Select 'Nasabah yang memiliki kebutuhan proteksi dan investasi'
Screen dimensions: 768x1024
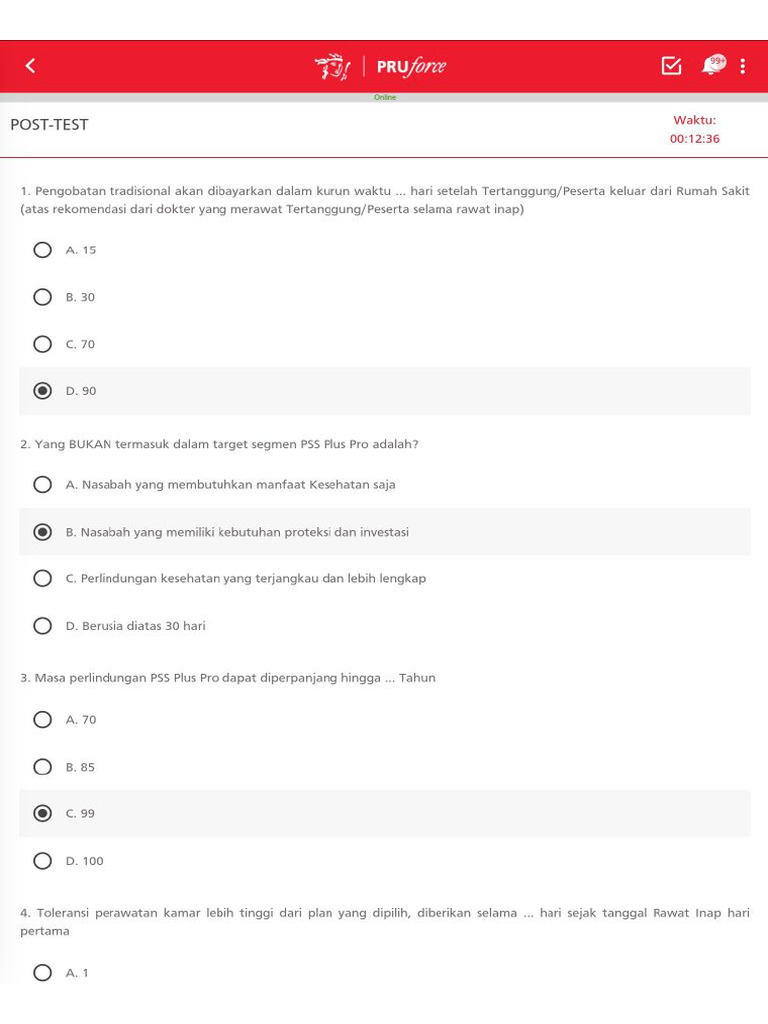pyautogui.click(x=43, y=532)
